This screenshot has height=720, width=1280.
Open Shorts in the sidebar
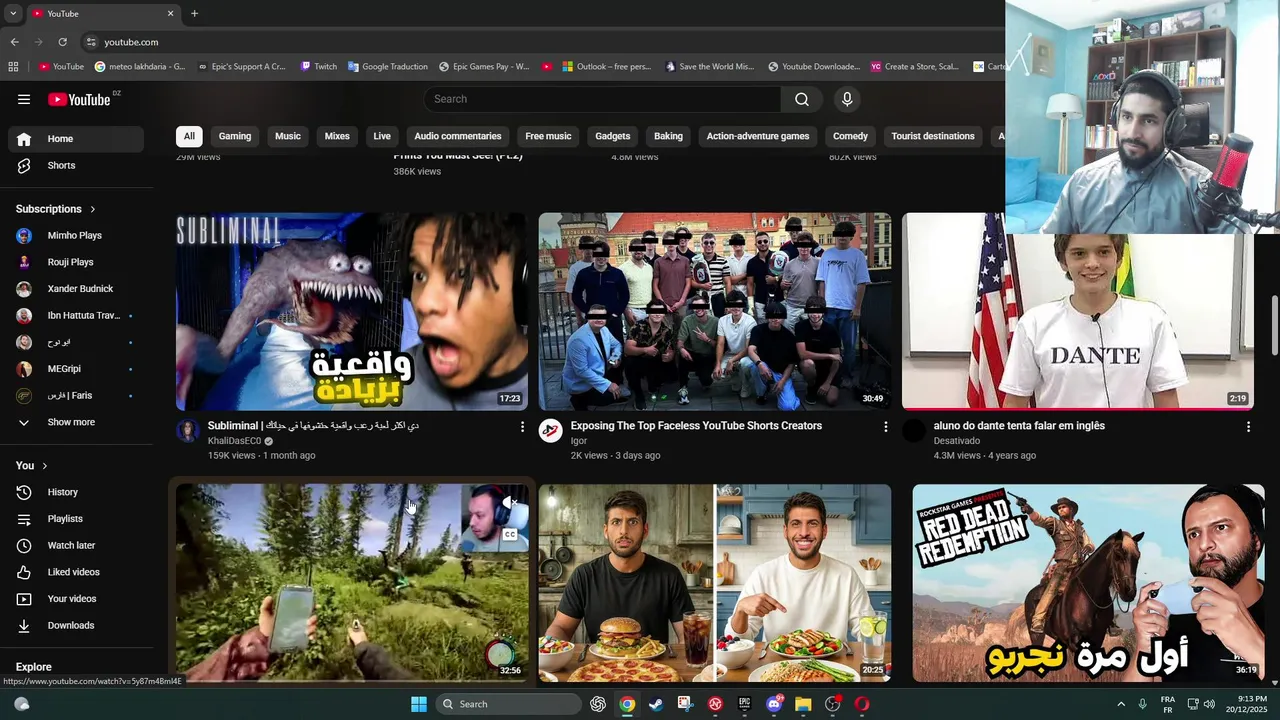tap(76, 165)
